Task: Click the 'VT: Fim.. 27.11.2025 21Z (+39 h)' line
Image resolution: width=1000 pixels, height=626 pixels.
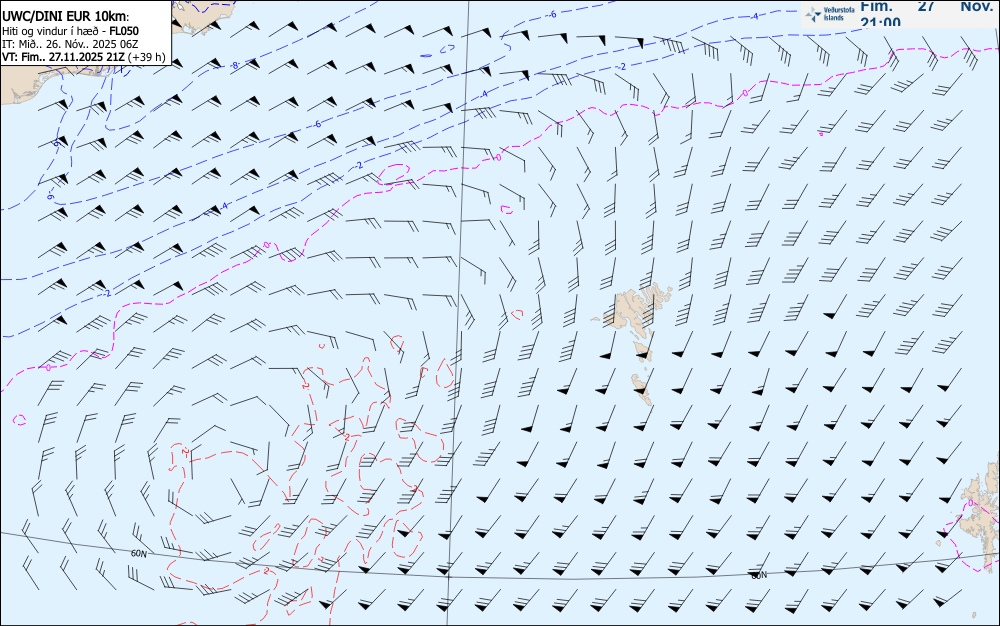Action: [x=84, y=57]
